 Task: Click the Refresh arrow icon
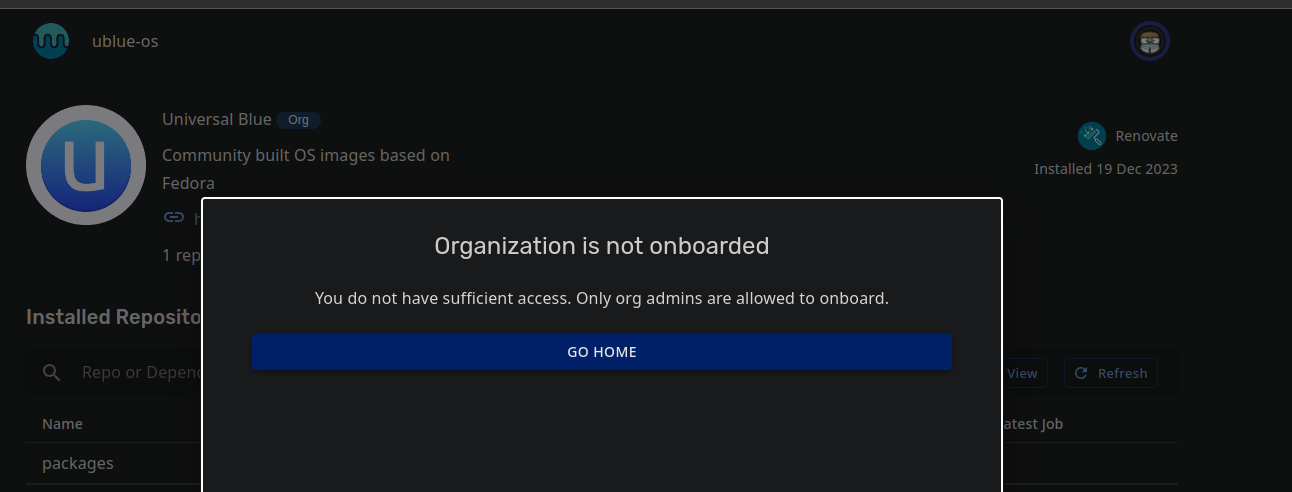click(1081, 373)
